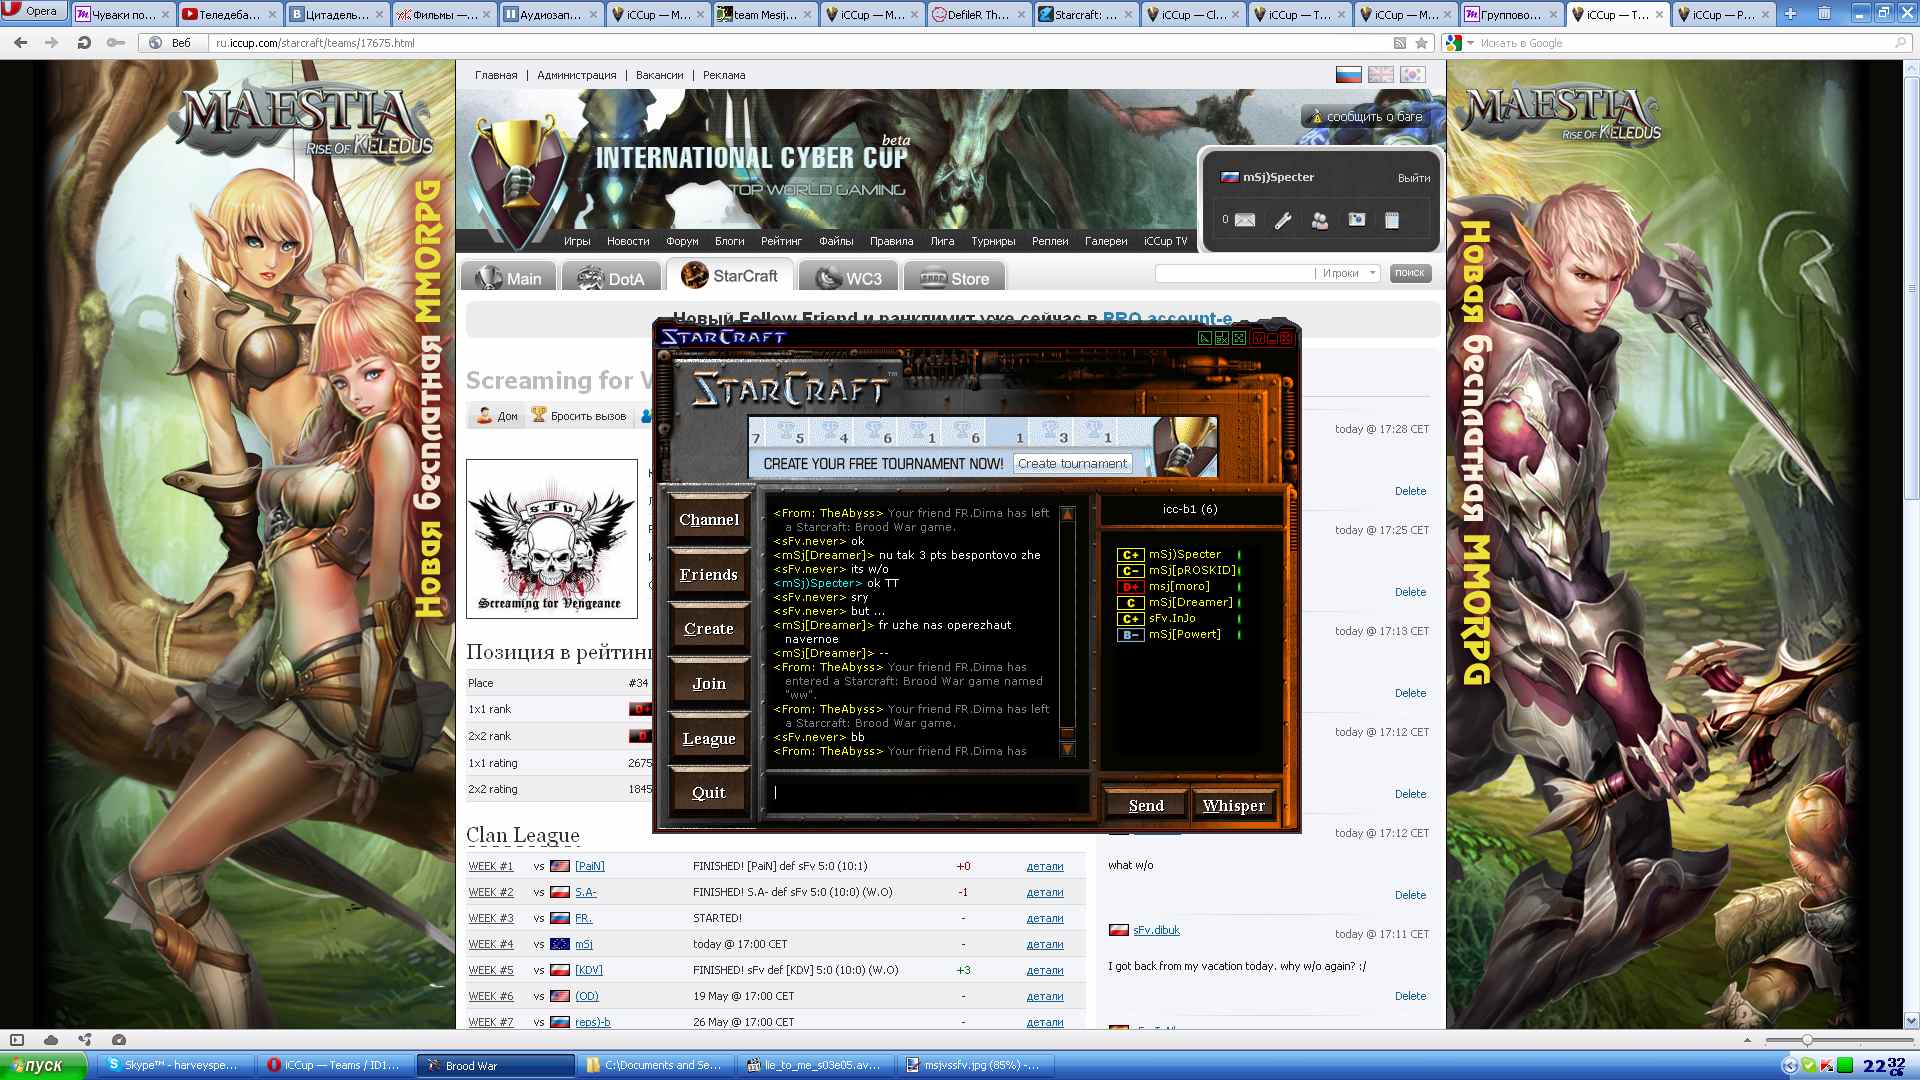This screenshot has width=1920, height=1080.
Task: Open the Форум menu item
Action: (682, 241)
